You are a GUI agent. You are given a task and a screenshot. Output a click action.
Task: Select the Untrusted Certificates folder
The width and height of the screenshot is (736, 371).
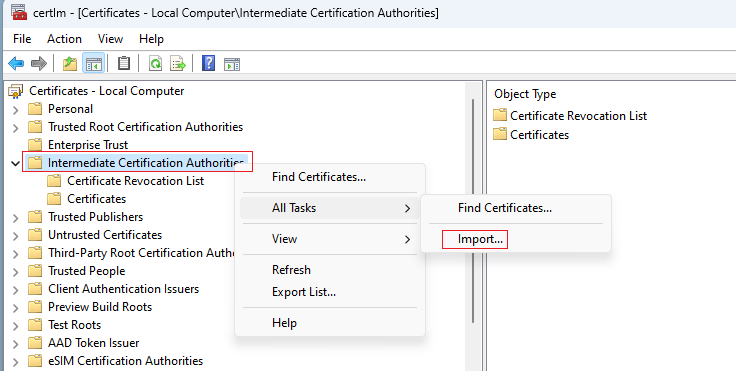click(105, 235)
